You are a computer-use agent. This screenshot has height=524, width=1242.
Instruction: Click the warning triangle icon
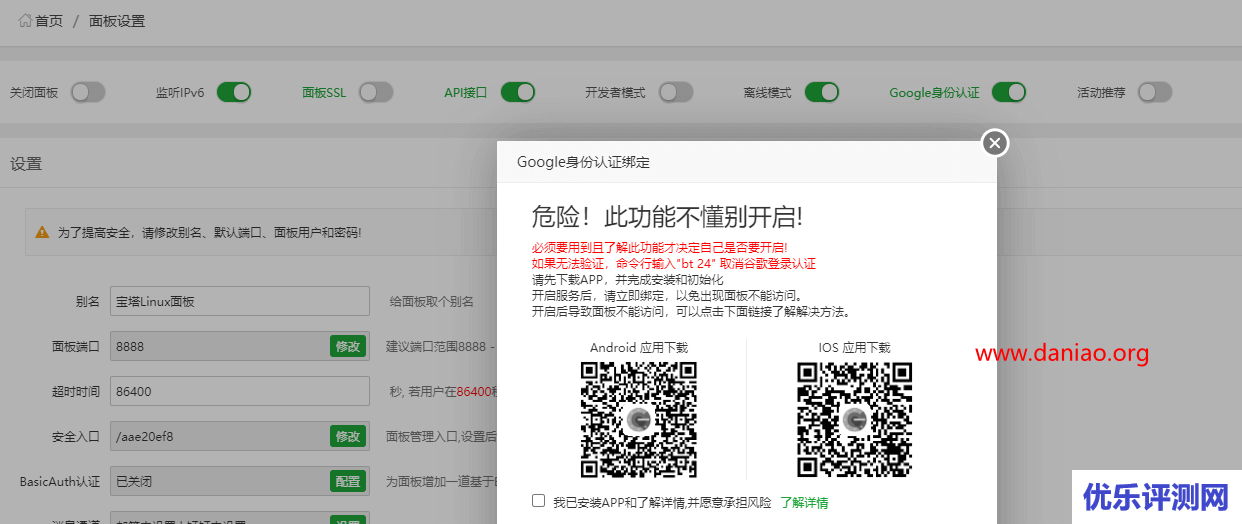pyautogui.click(x=42, y=232)
